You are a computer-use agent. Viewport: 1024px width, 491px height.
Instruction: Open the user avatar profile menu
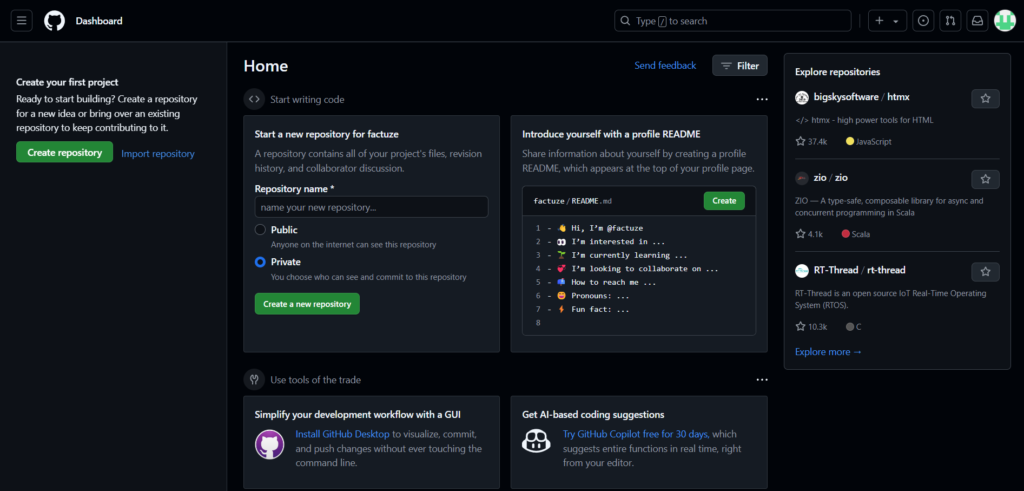pos(1004,21)
